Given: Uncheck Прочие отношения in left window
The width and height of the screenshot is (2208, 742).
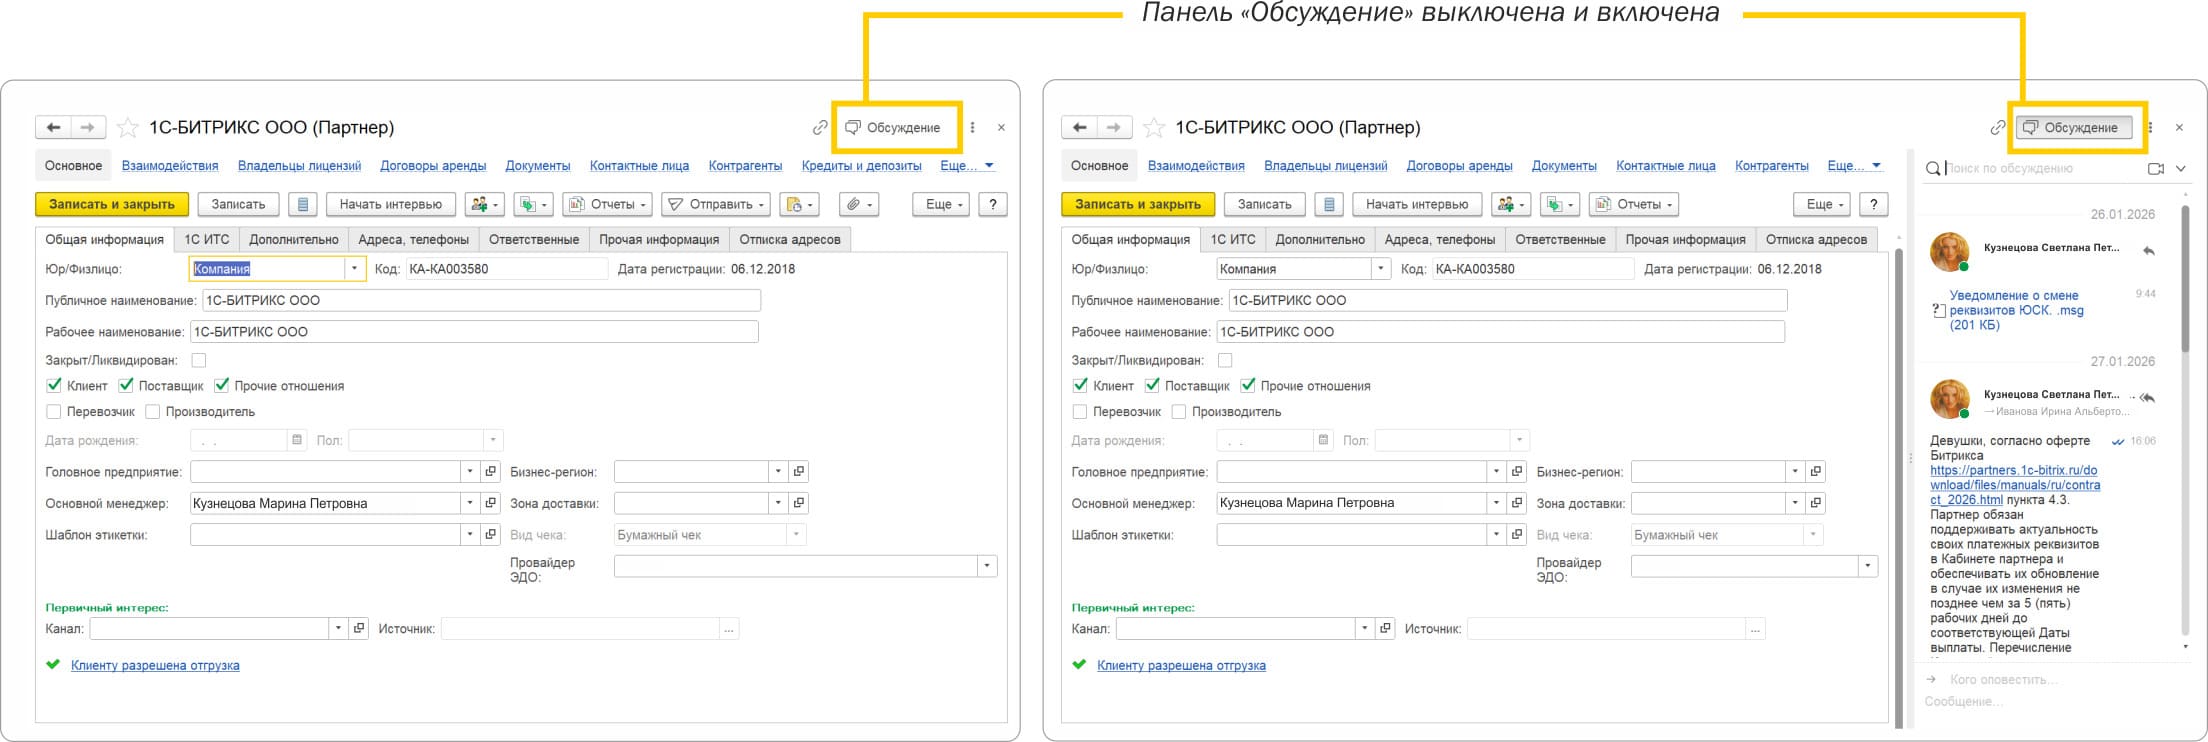Looking at the screenshot, I should [222, 385].
